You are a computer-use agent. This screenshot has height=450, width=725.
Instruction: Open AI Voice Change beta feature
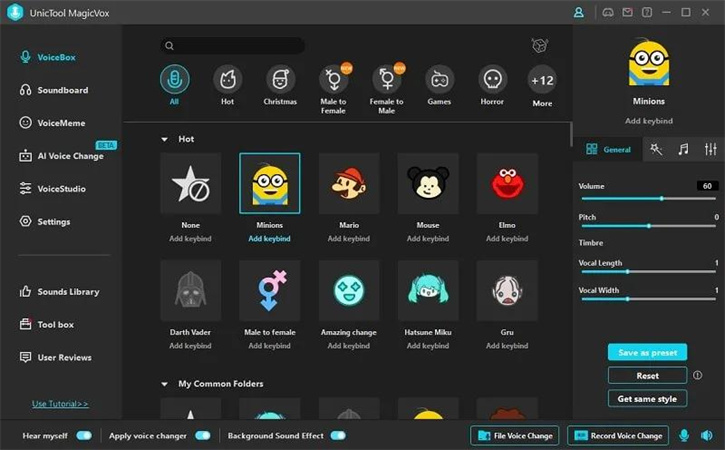click(61, 156)
